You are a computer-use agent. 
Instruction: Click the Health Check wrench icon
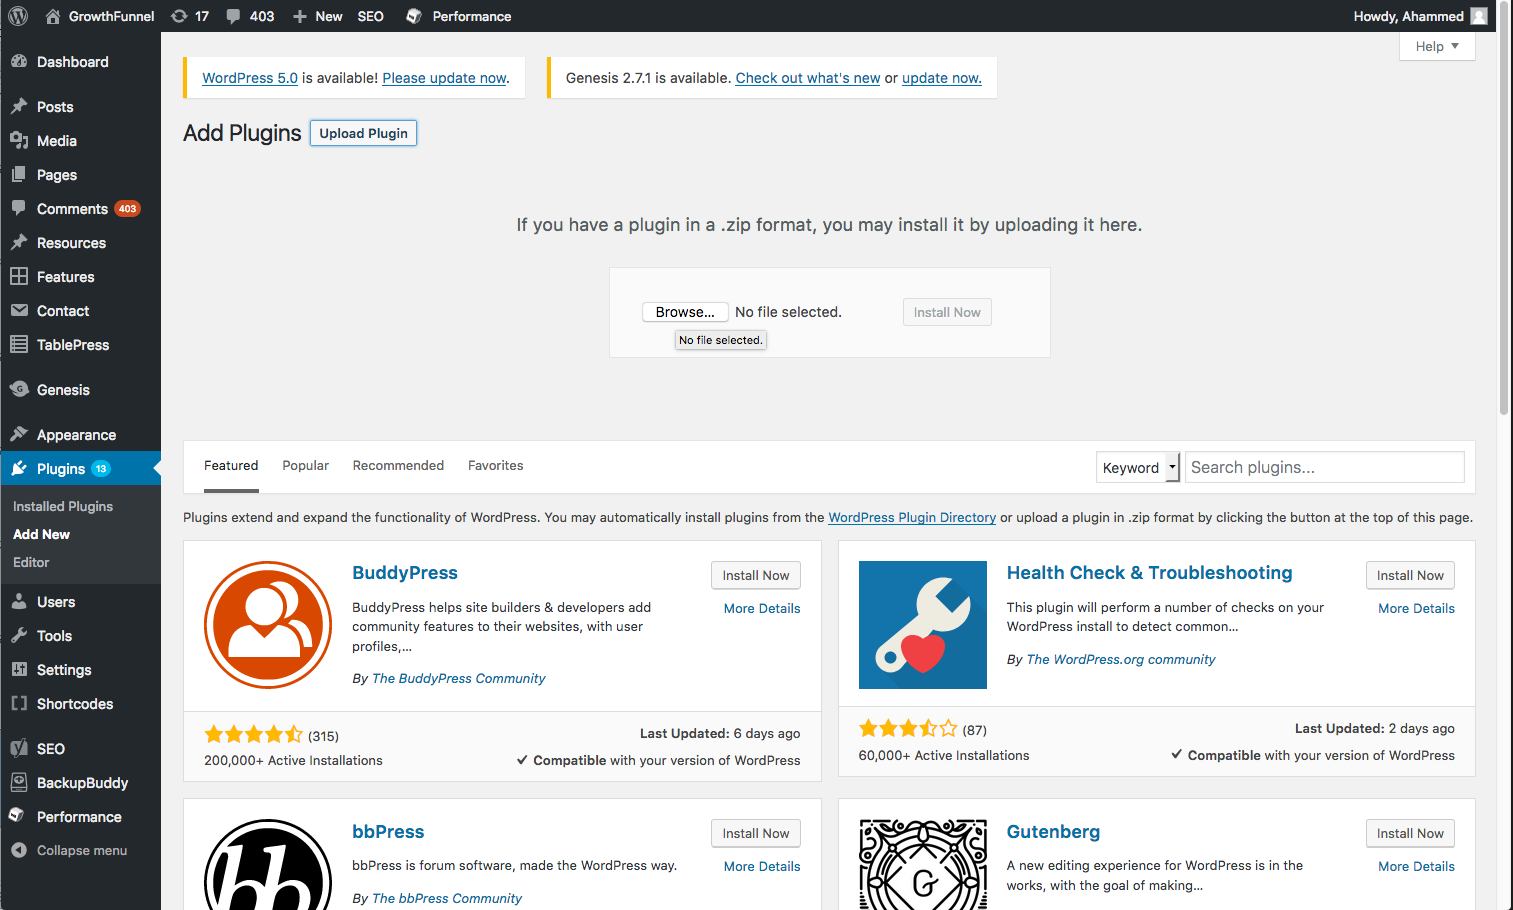(x=922, y=625)
